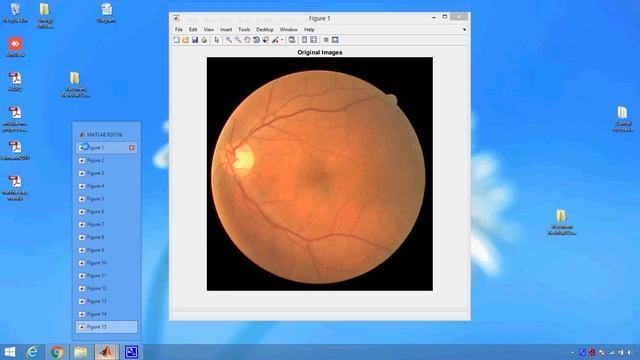Select Figure 11 in the taskbar window list

[107, 276]
